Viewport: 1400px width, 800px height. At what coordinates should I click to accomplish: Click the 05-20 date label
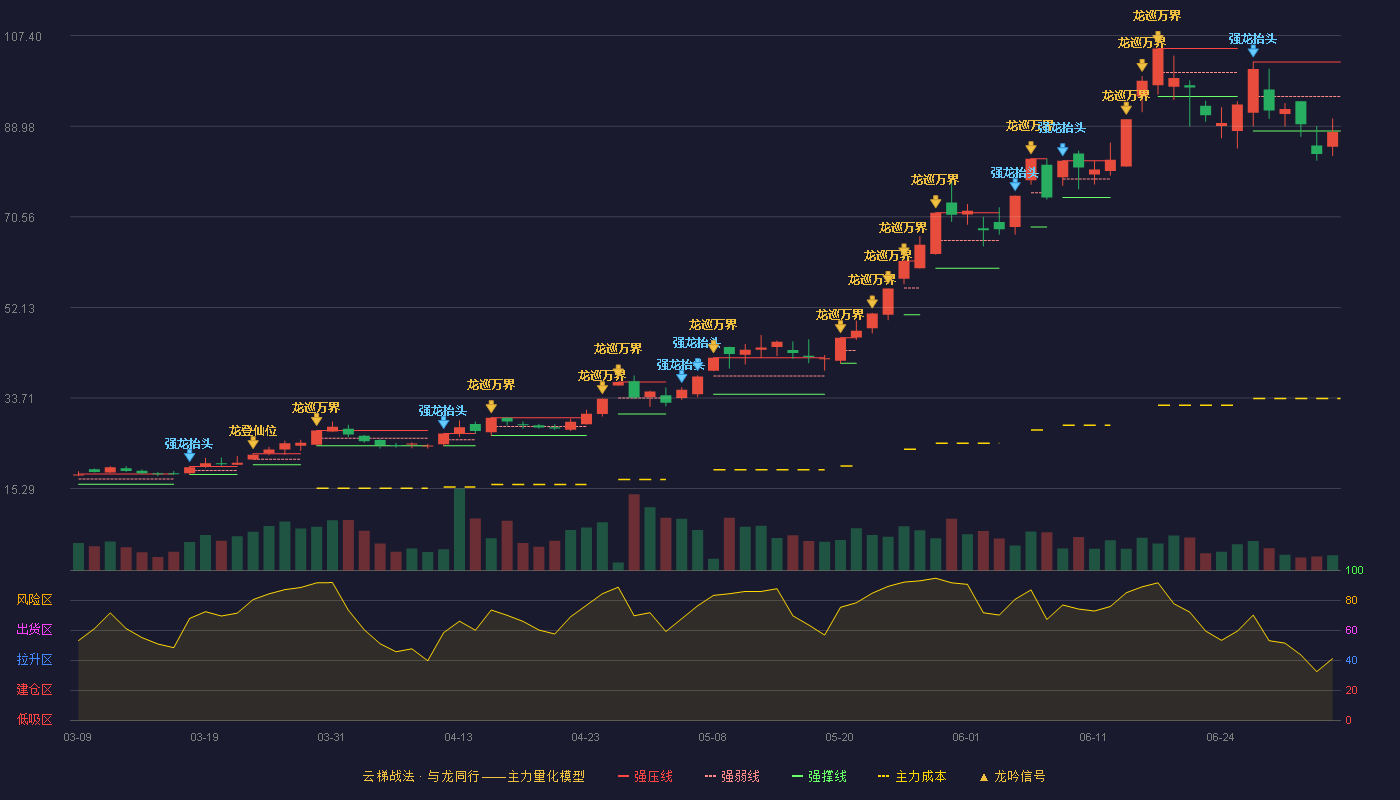pos(840,737)
